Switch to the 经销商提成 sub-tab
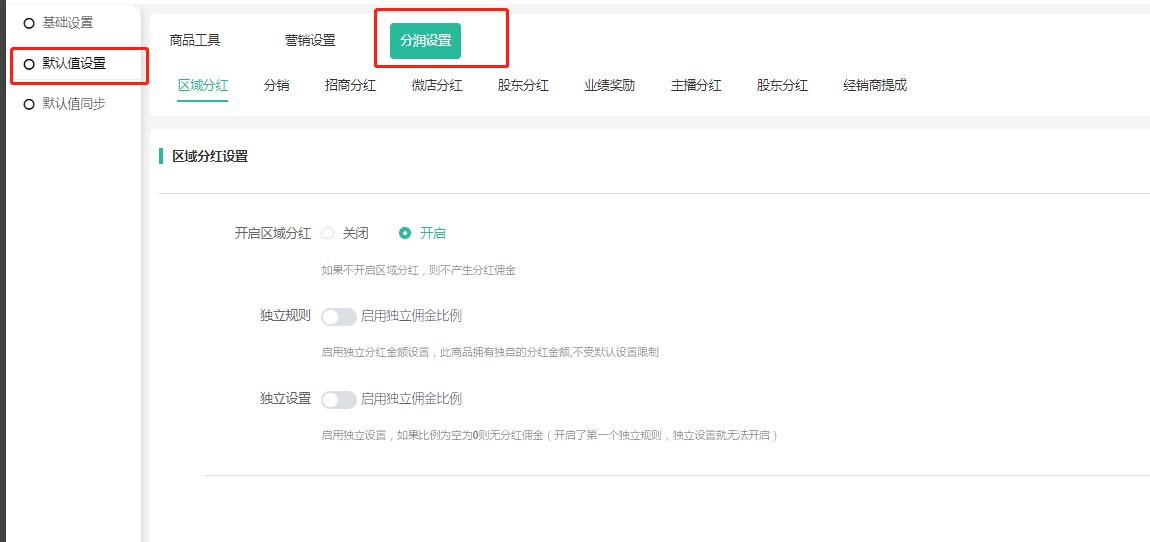 pos(875,86)
